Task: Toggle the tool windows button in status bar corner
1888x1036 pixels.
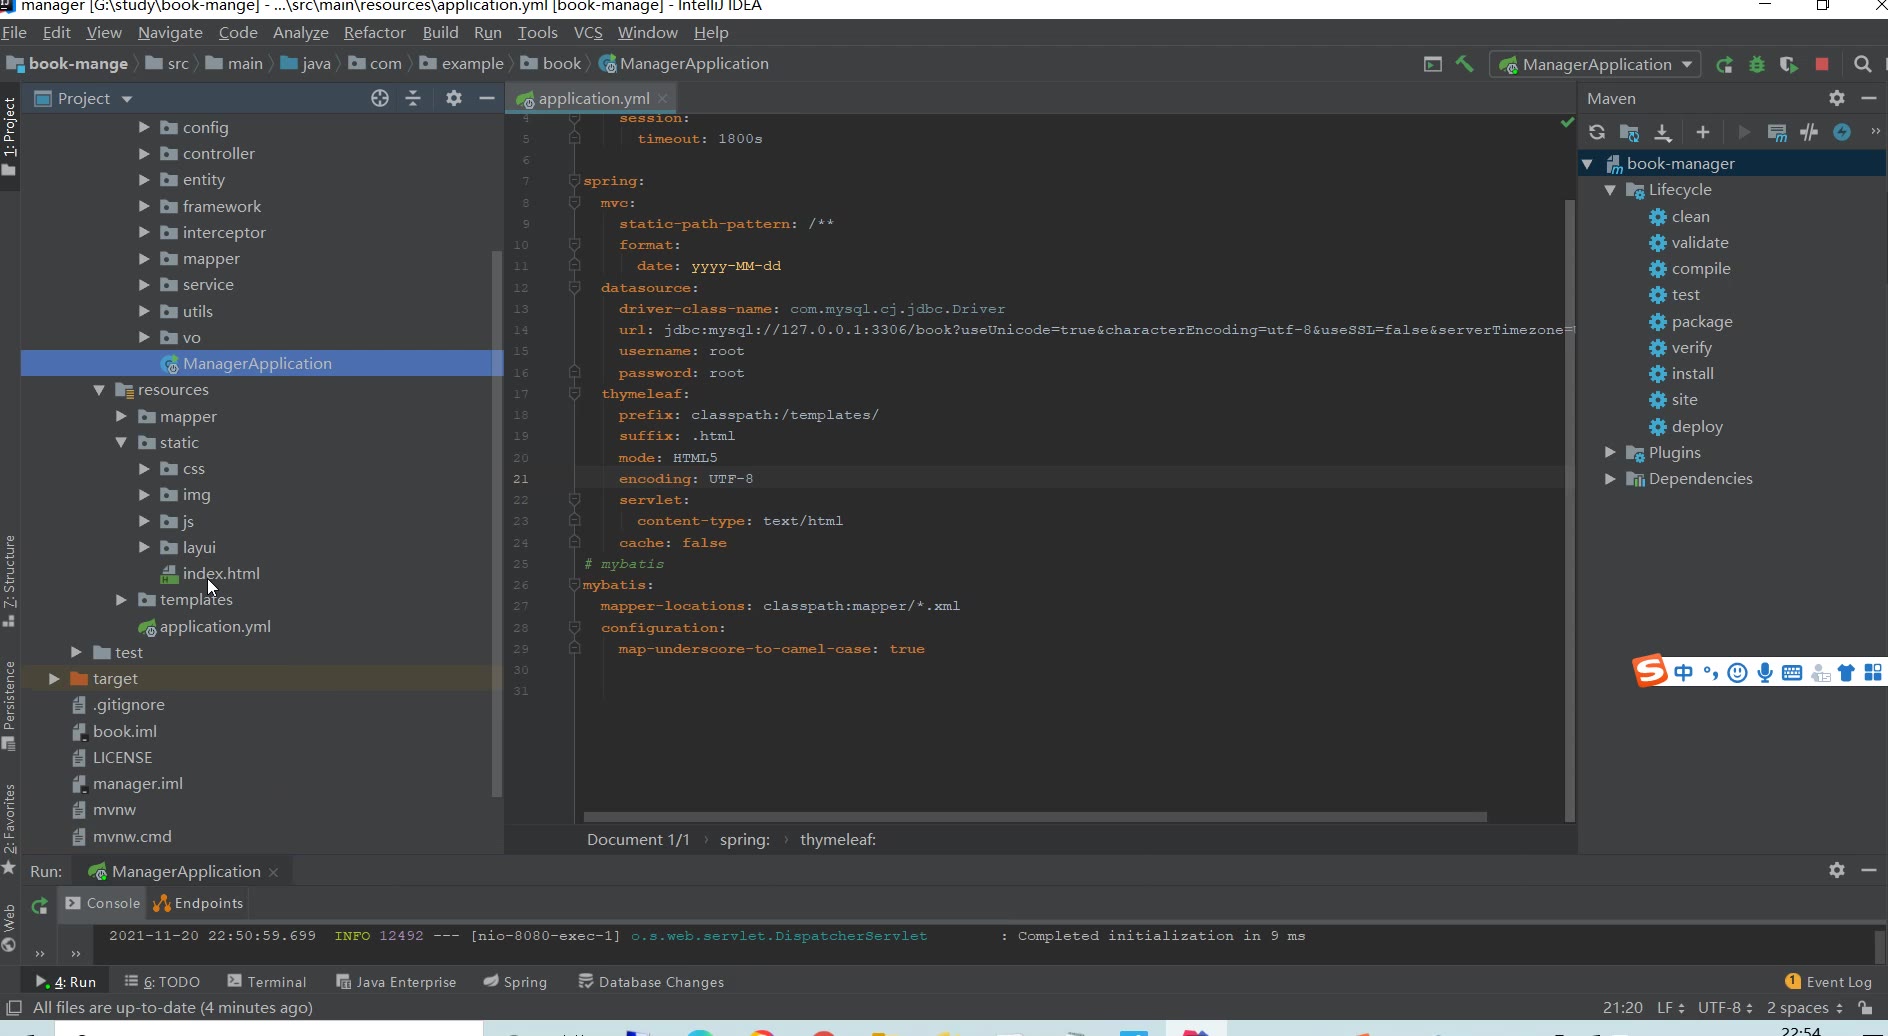Action: [x=14, y=1008]
